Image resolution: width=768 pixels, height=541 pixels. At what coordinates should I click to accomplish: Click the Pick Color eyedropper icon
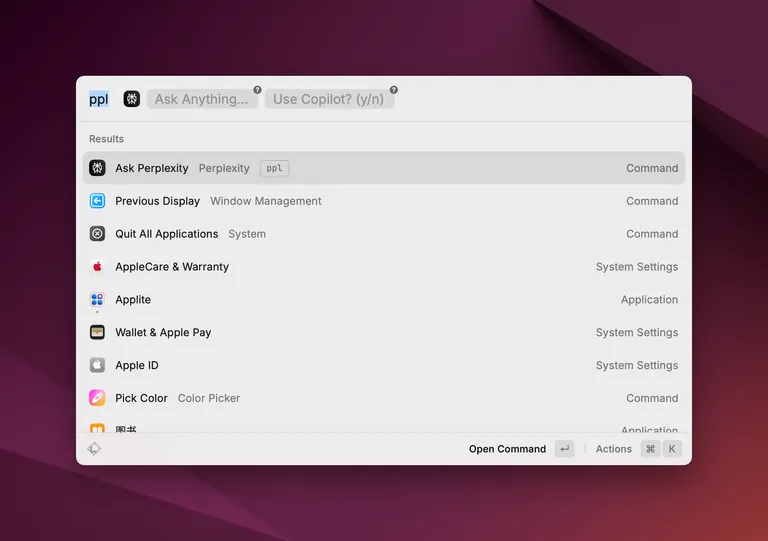[97, 398]
